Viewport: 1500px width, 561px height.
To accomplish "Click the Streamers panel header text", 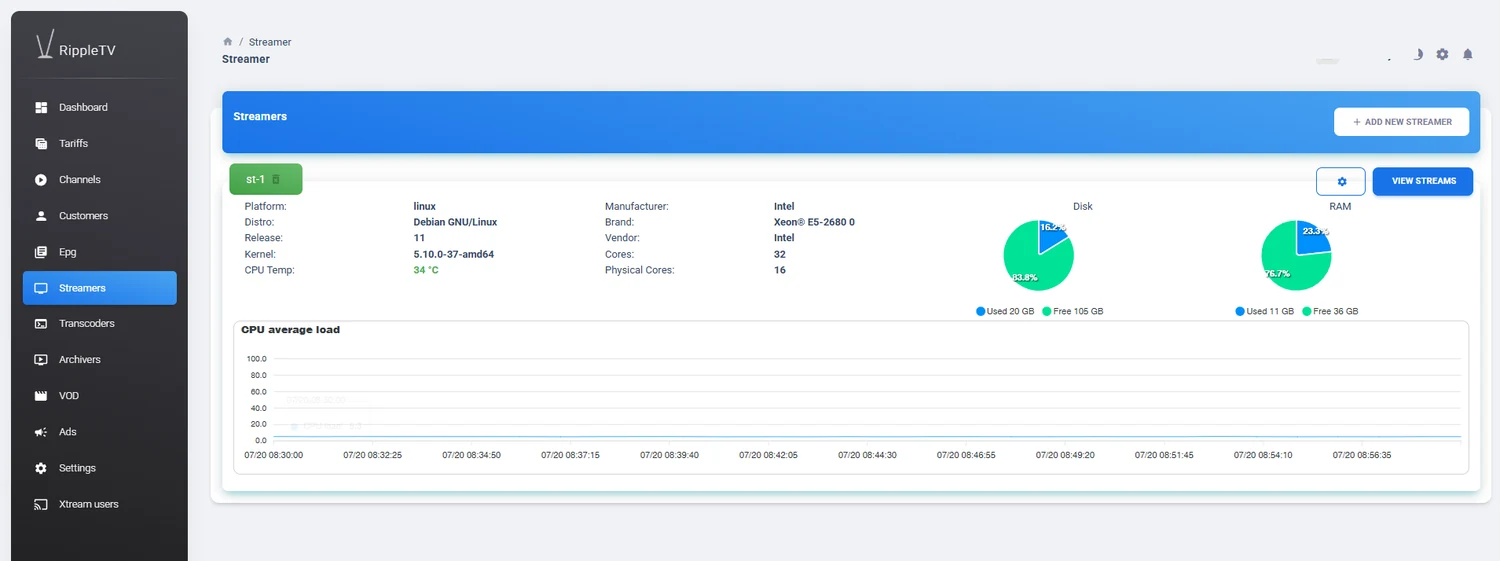I will tap(260, 117).
